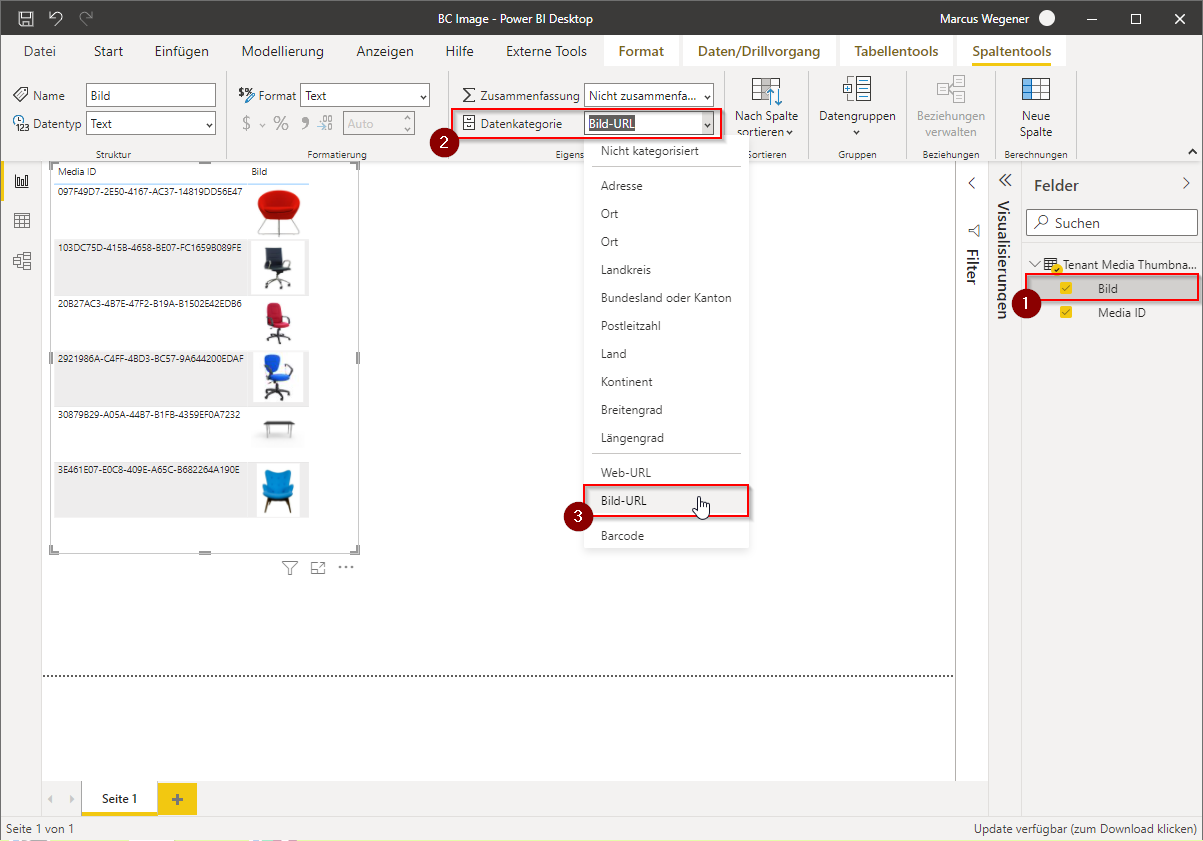Click the Suchen field search box
This screenshot has height=841, width=1203.
[1112, 223]
